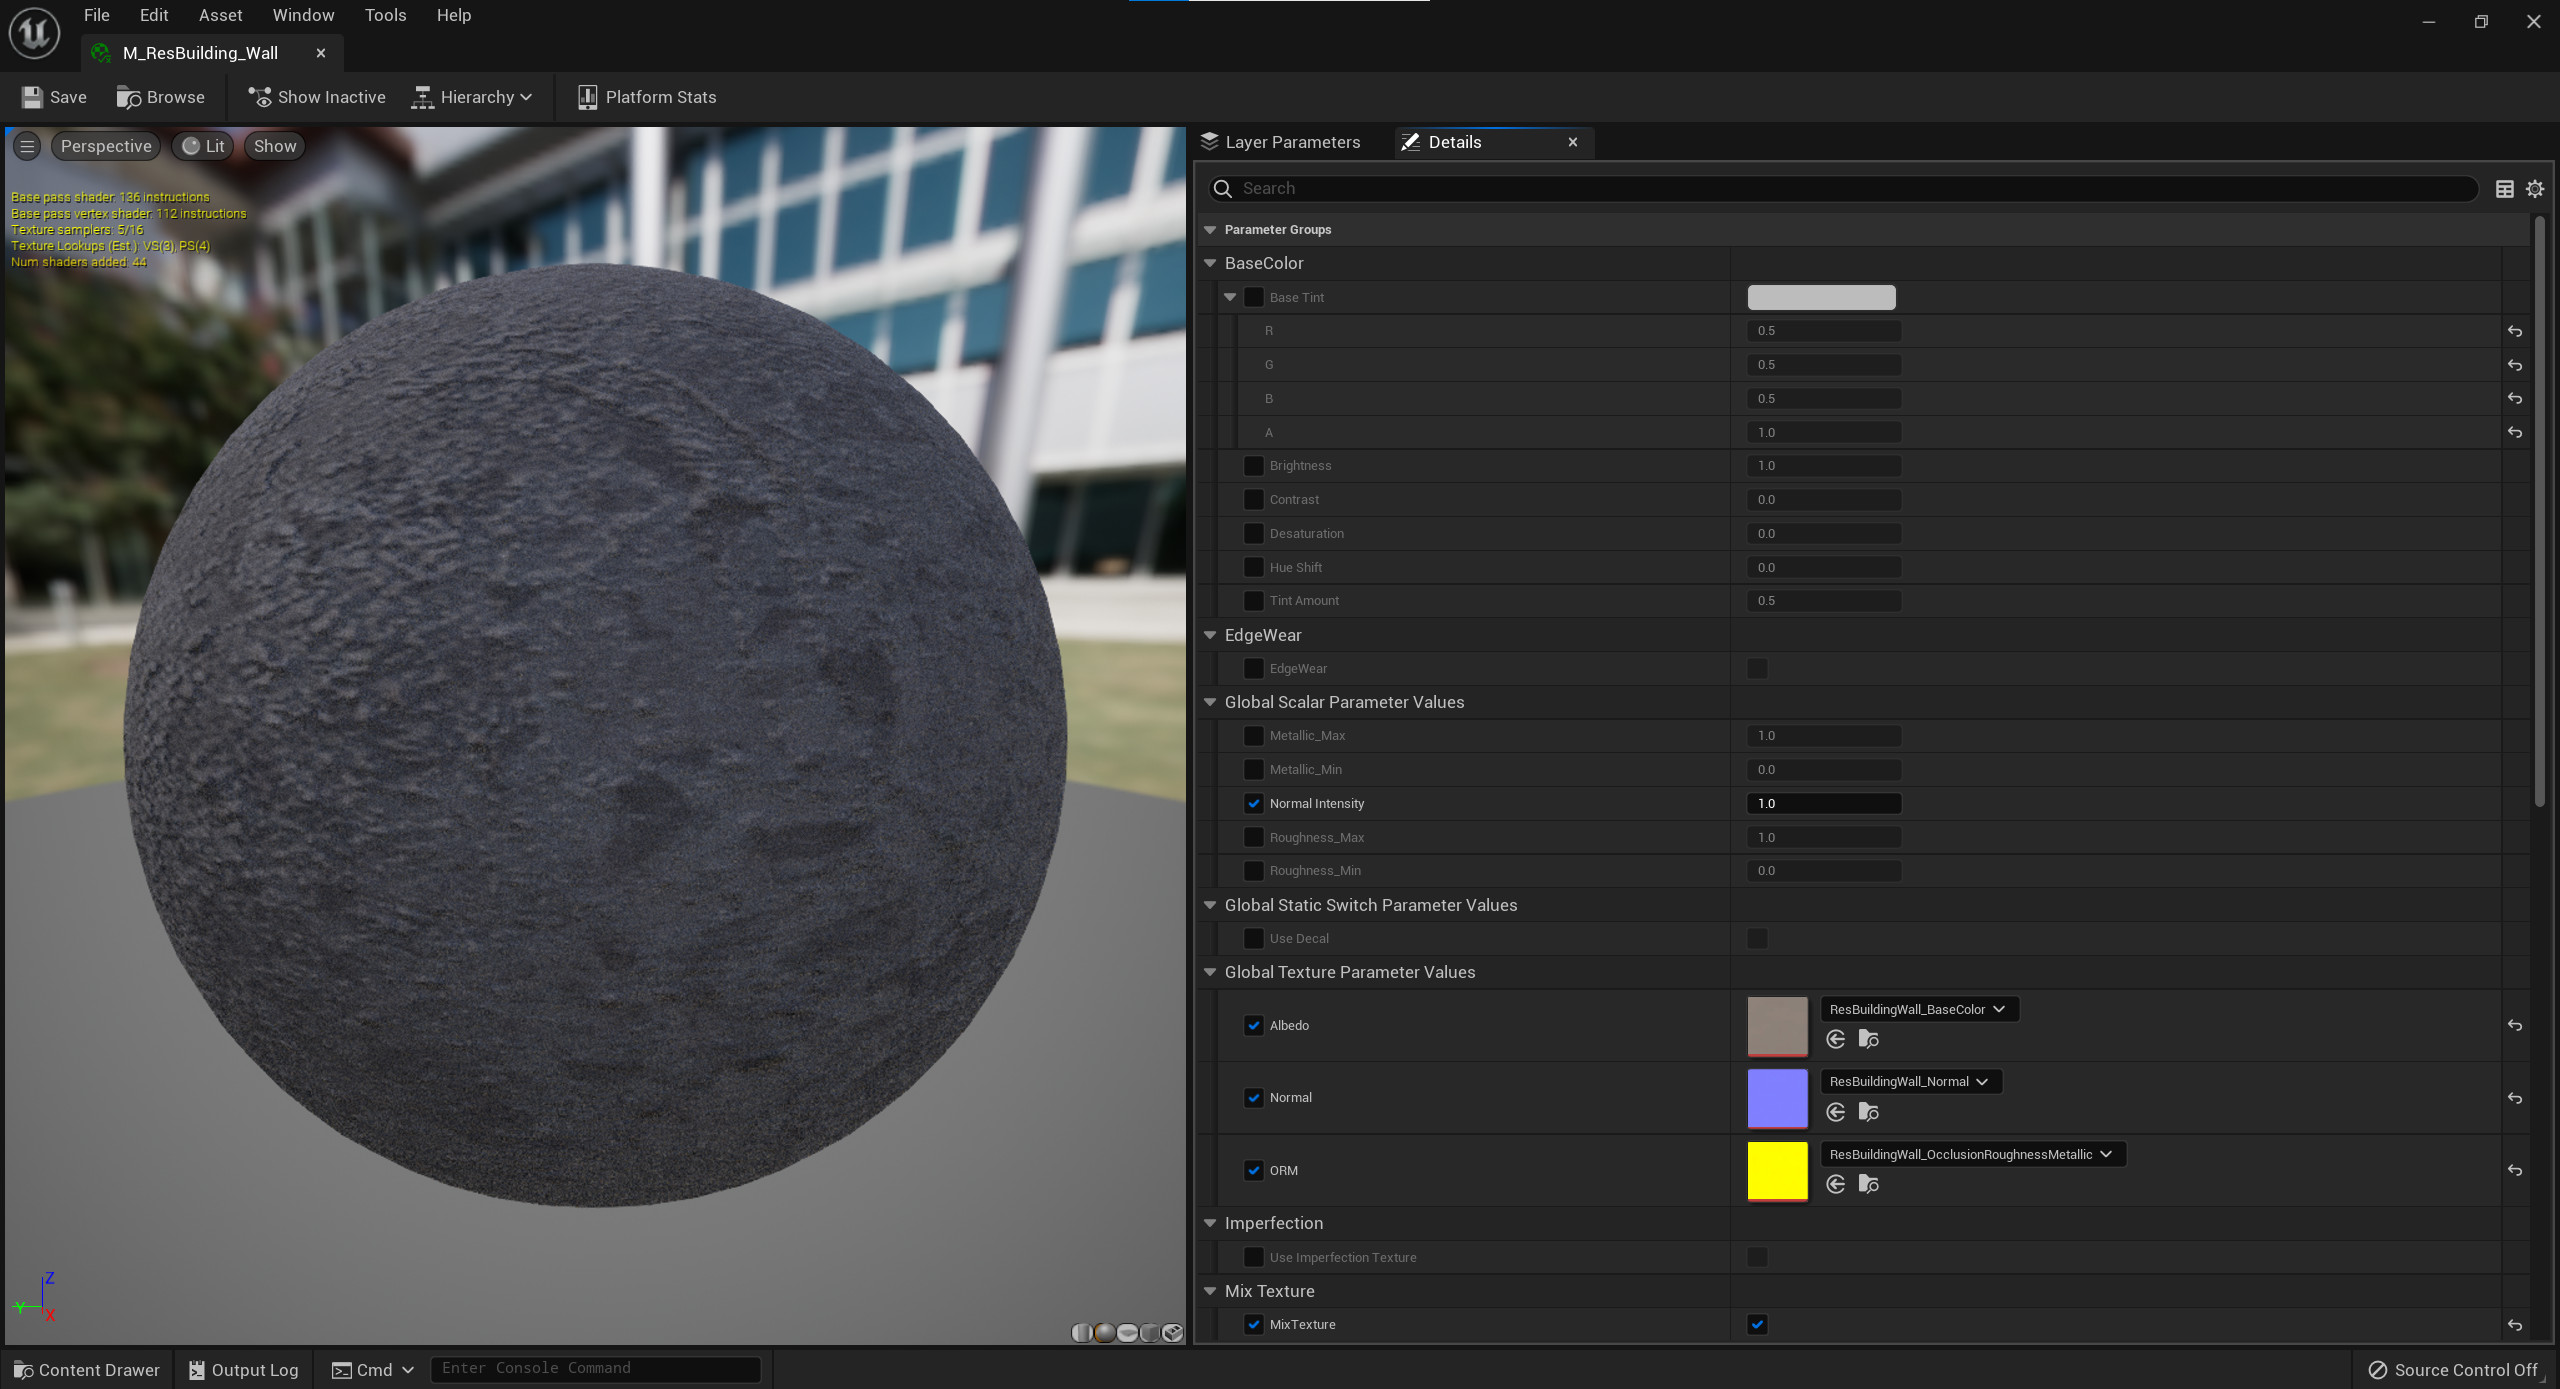Open the File menu
Viewport: 2560px width, 1389px height.
point(97,15)
